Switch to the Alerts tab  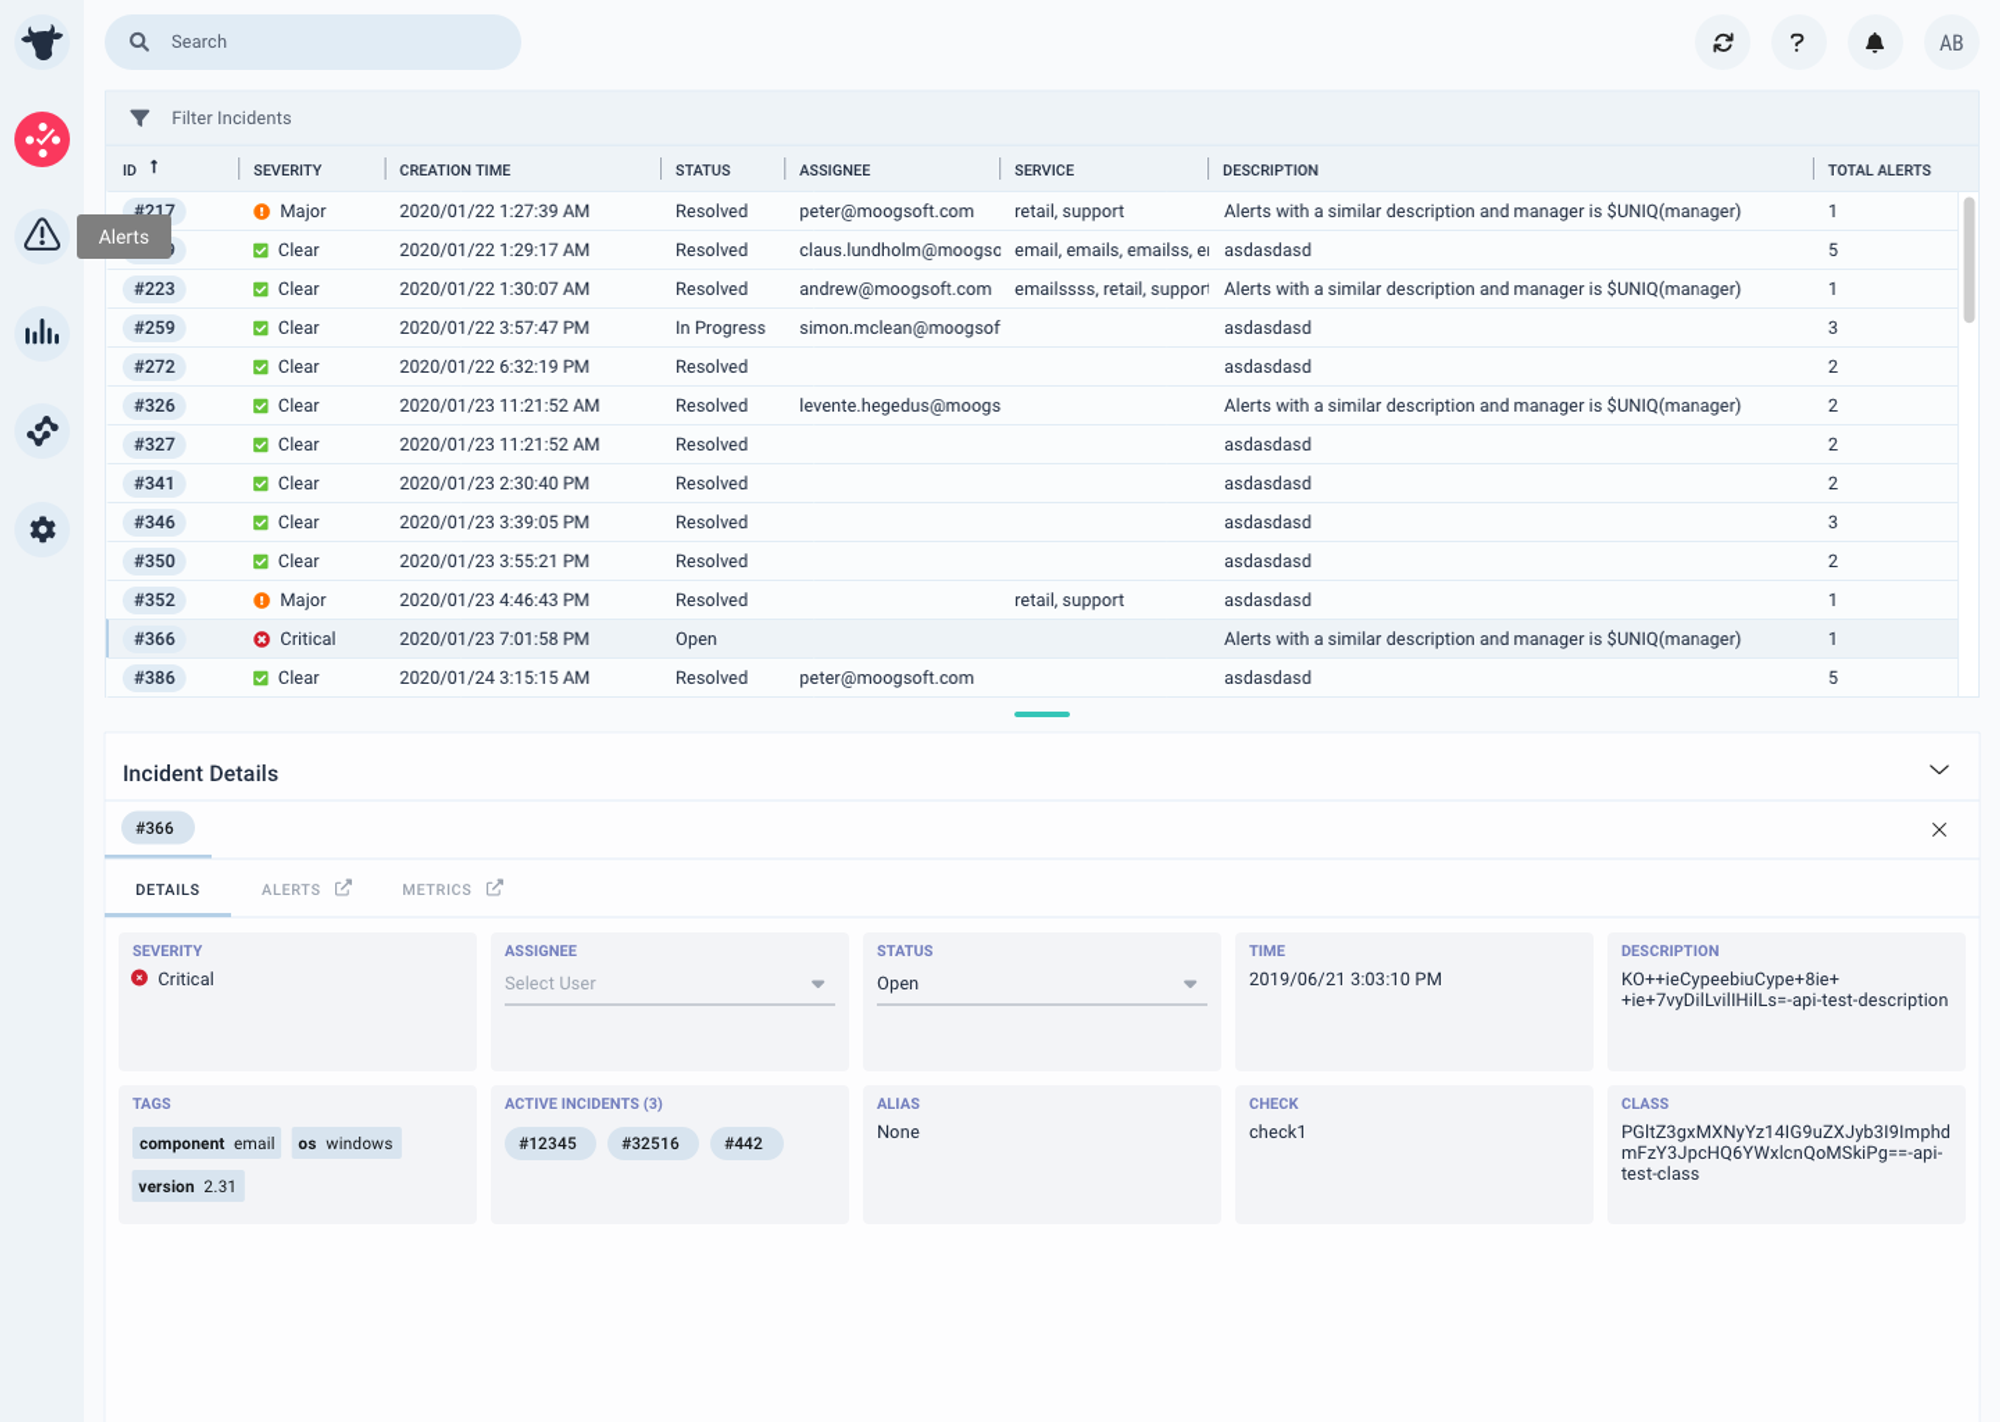[x=305, y=889]
